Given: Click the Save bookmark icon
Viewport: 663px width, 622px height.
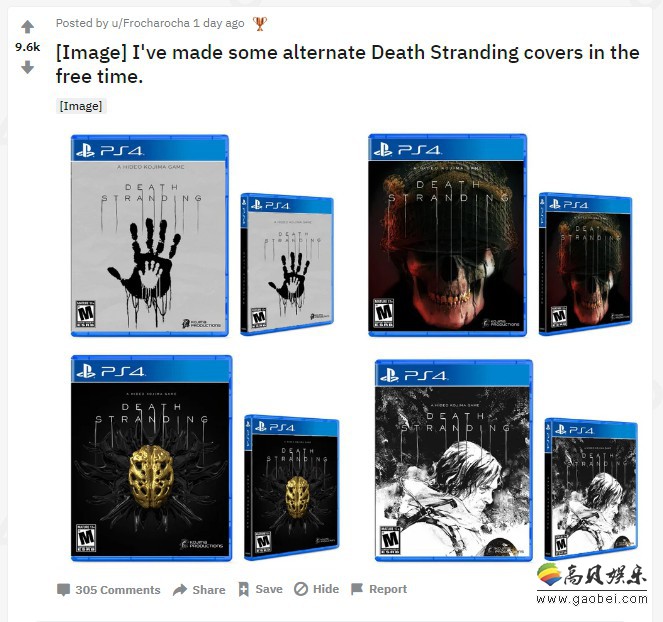Looking at the screenshot, I should 243,589.
